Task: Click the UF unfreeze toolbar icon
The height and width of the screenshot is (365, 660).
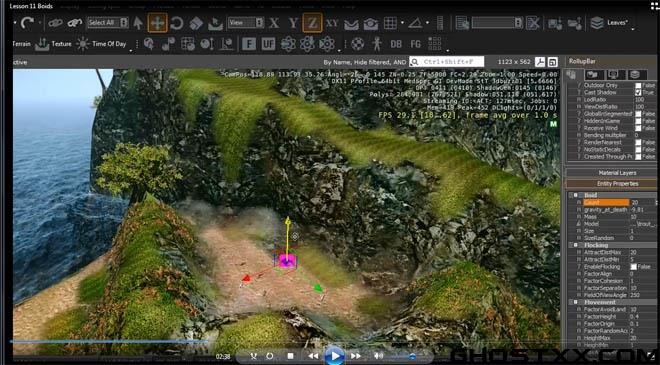Action: (268, 44)
